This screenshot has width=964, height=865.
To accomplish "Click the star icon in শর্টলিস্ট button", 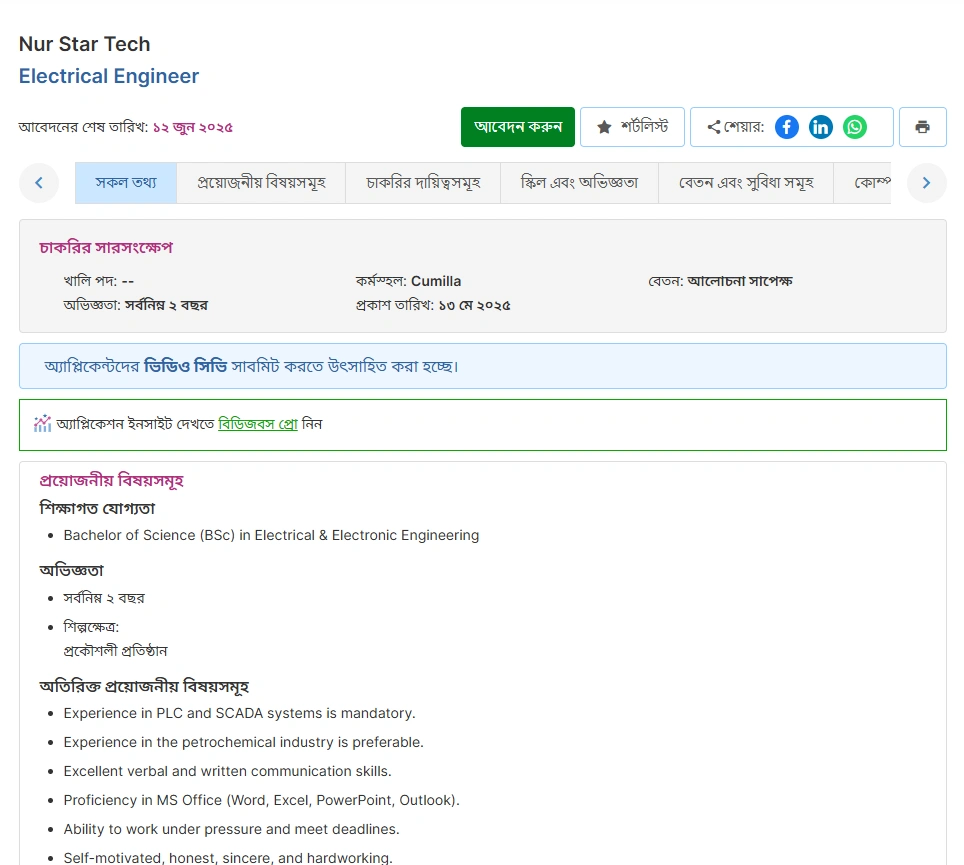I will (604, 127).
